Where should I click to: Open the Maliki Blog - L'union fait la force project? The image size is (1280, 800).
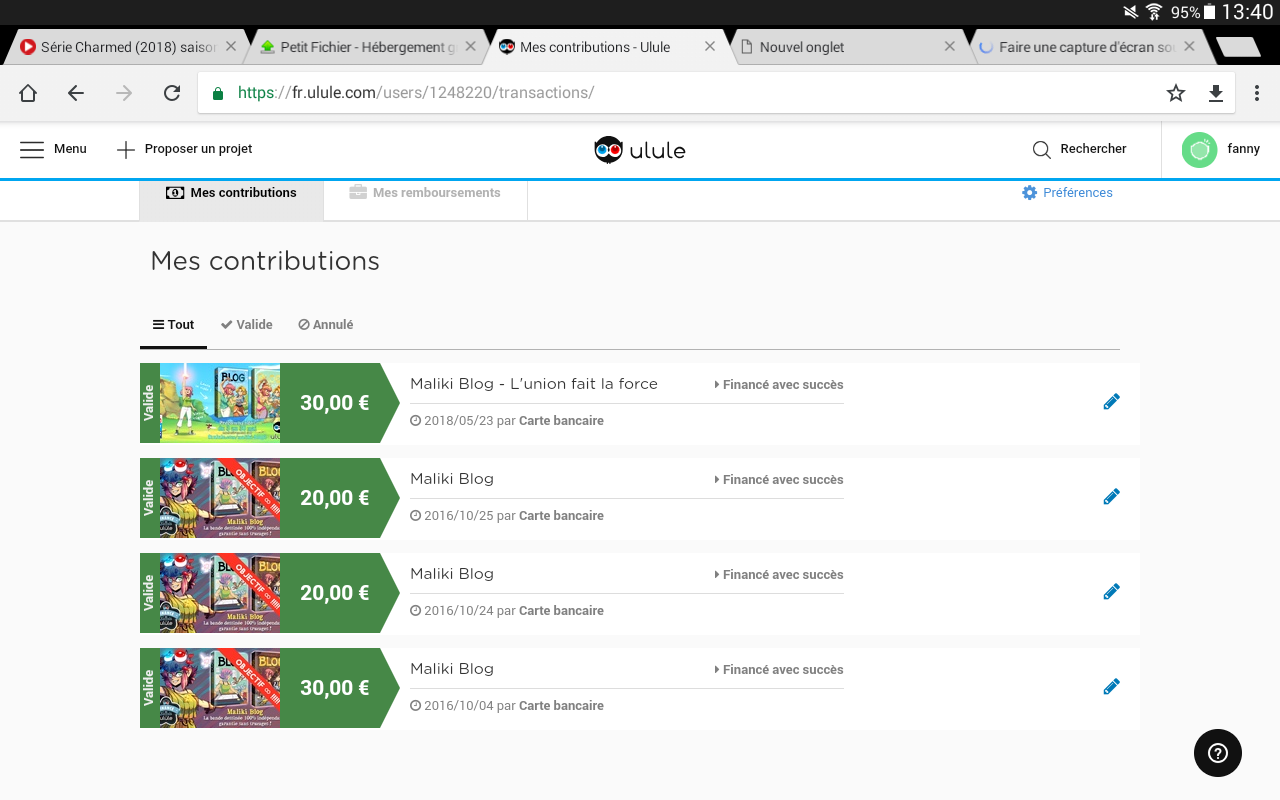pos(533,384)
